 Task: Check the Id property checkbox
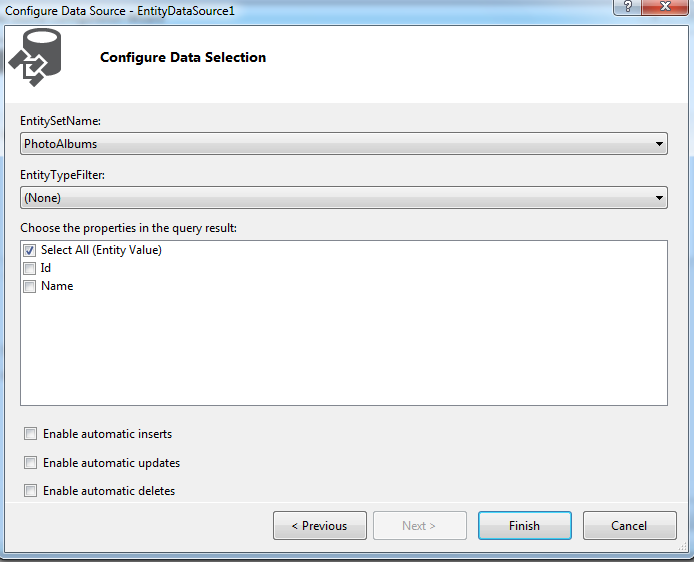30,268
